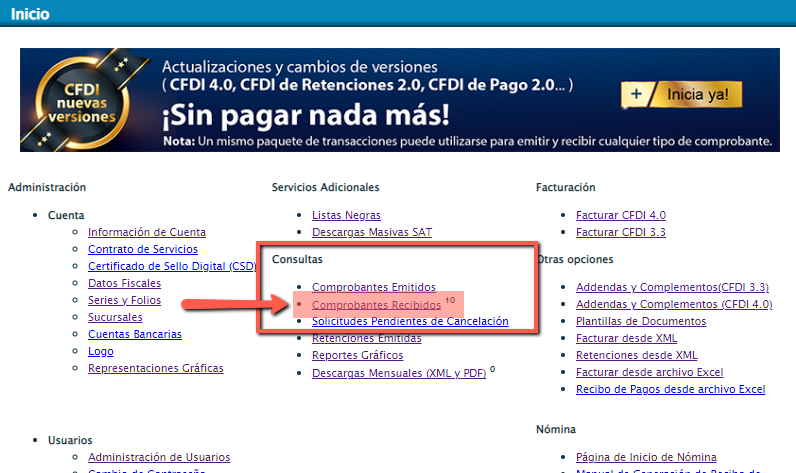This screenshot has height=473, width=796.
Task: Open Cuentas Bancarias link
Action: point(135,334)
